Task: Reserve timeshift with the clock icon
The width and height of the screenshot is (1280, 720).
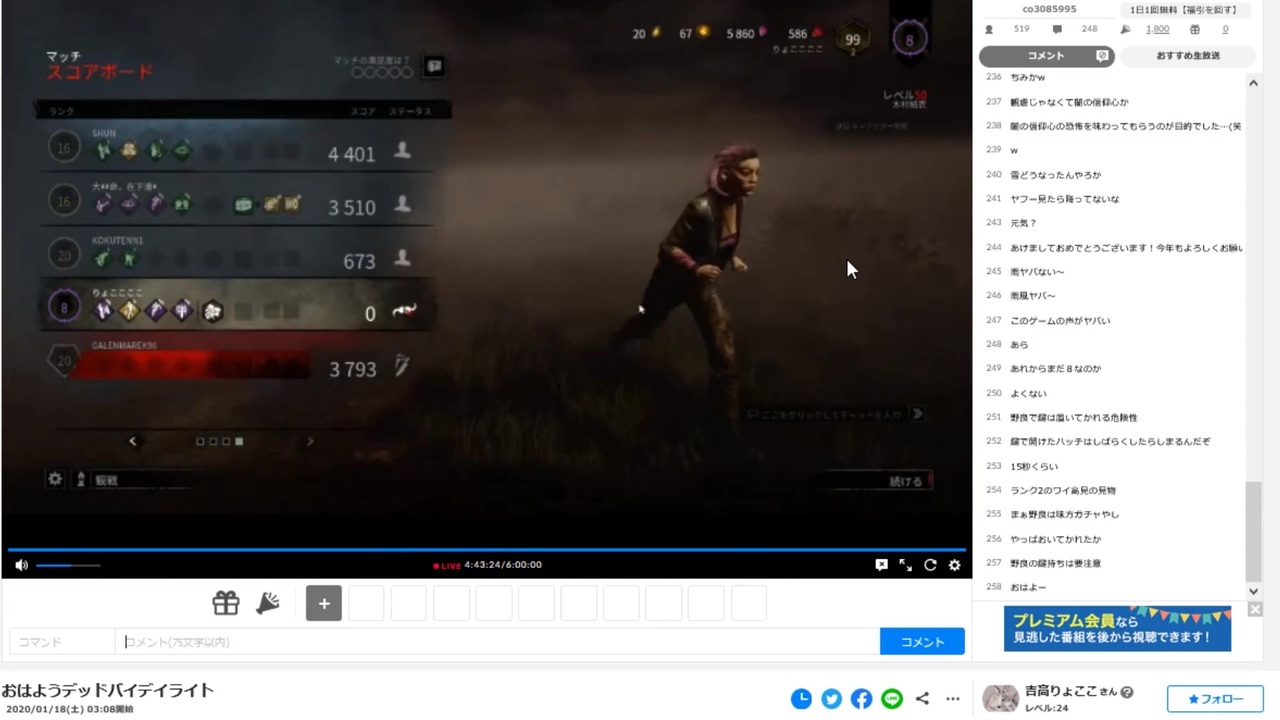Action: 801,699
